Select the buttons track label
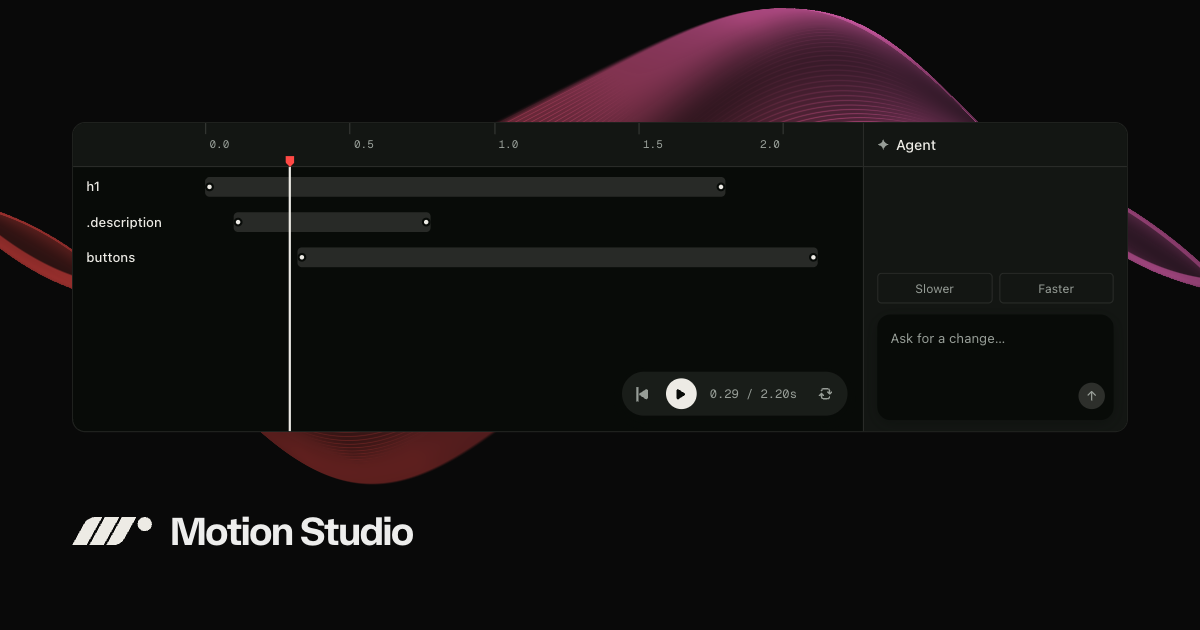The height and width of the screenshot is (630, 1200). 111,257
